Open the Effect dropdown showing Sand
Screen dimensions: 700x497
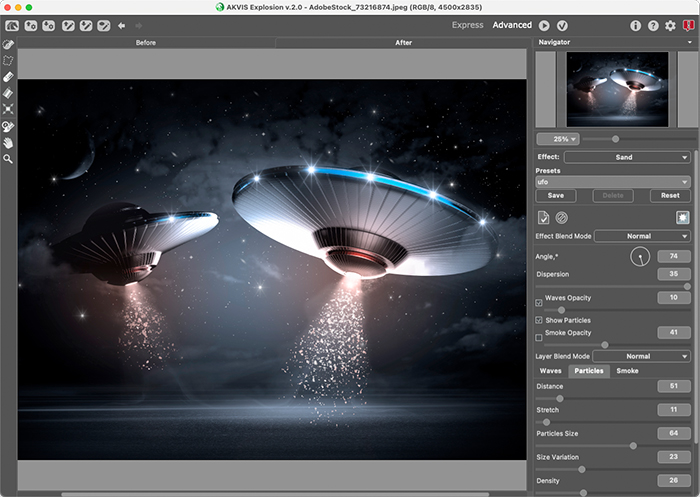pyautogui.click(x=626, y=157)
